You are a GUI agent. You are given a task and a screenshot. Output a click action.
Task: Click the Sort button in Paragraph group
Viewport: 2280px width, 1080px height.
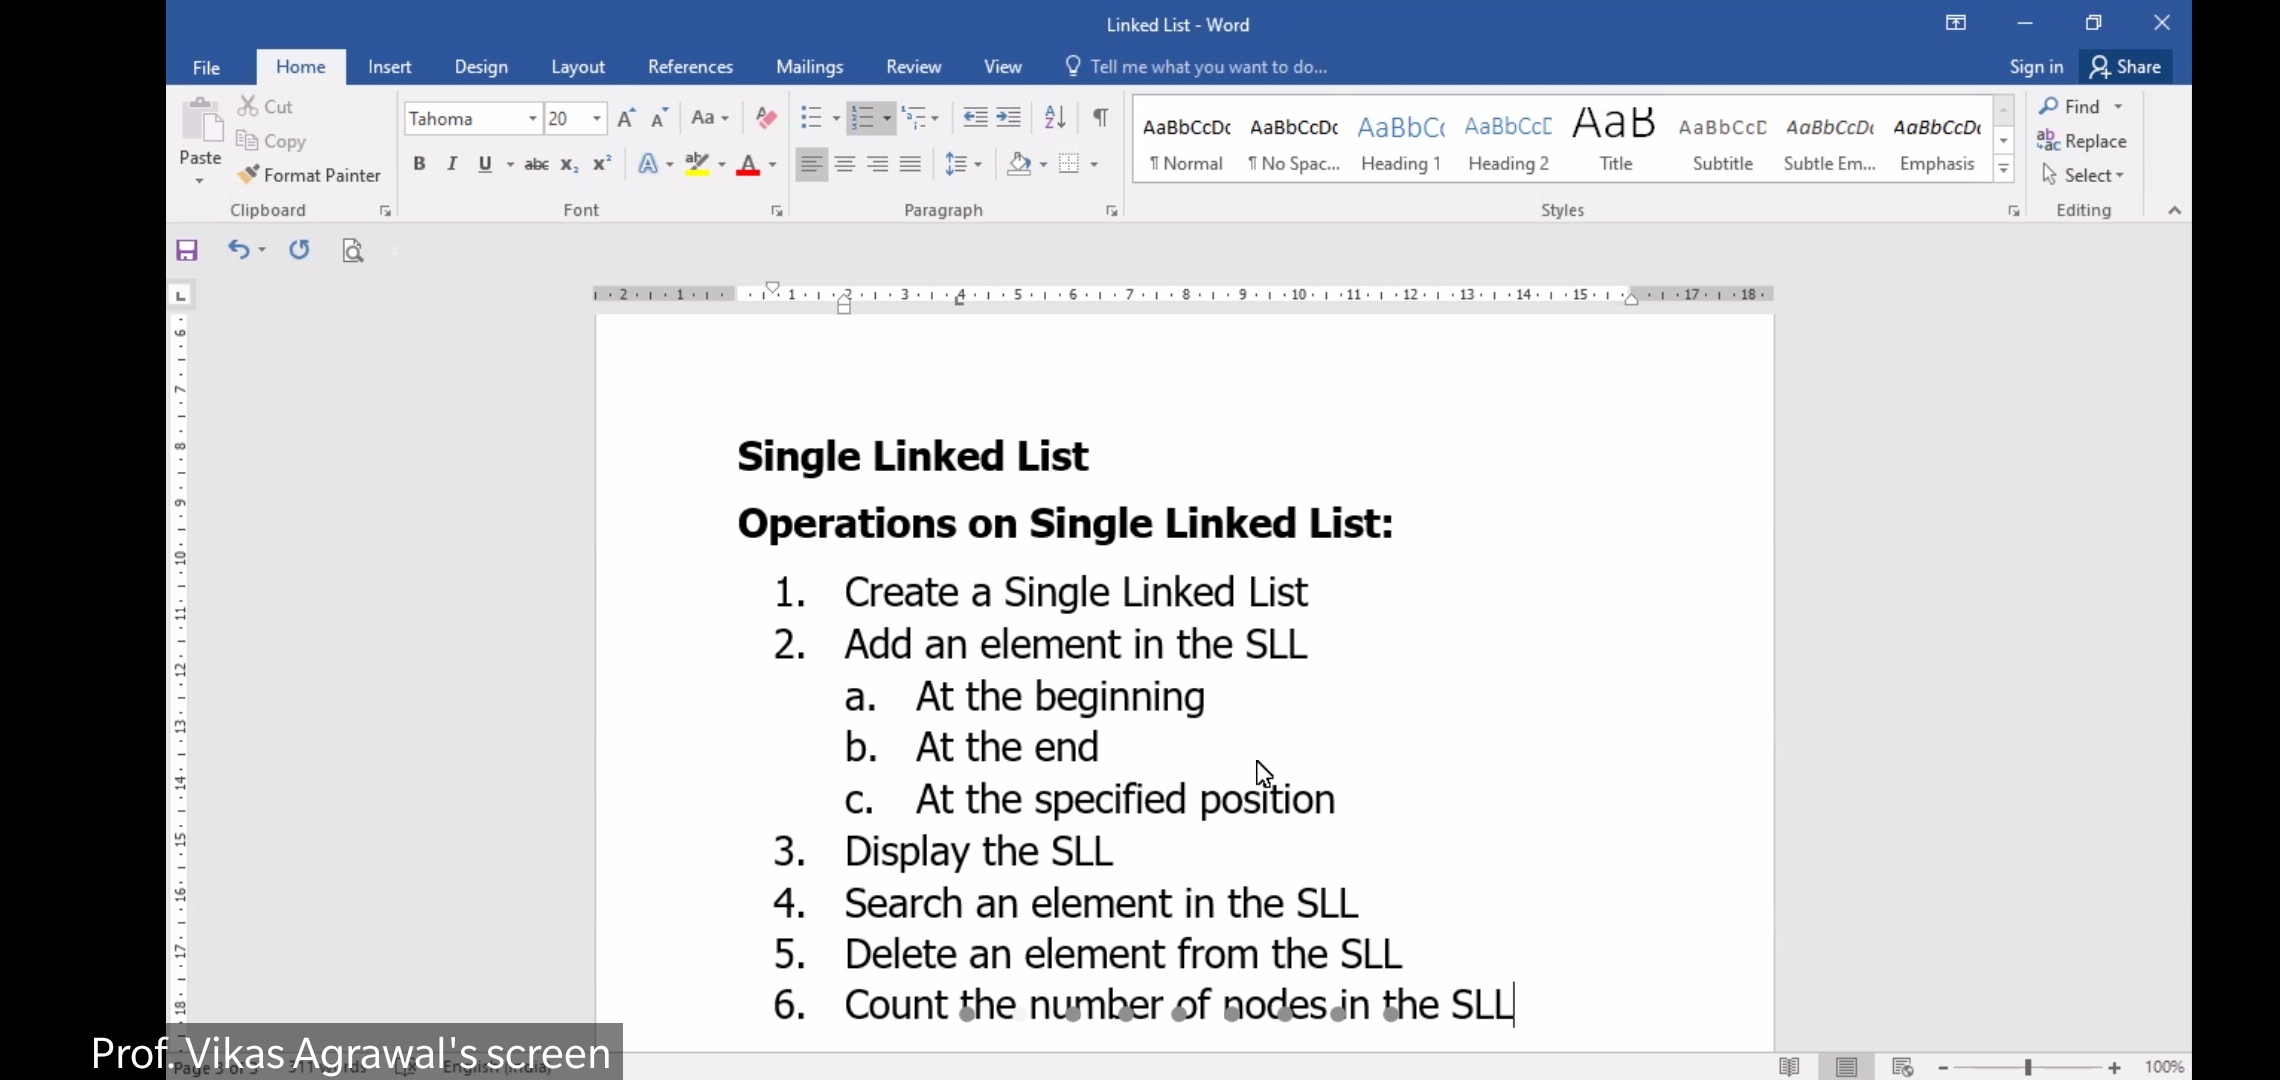(x=1054, y=118)
